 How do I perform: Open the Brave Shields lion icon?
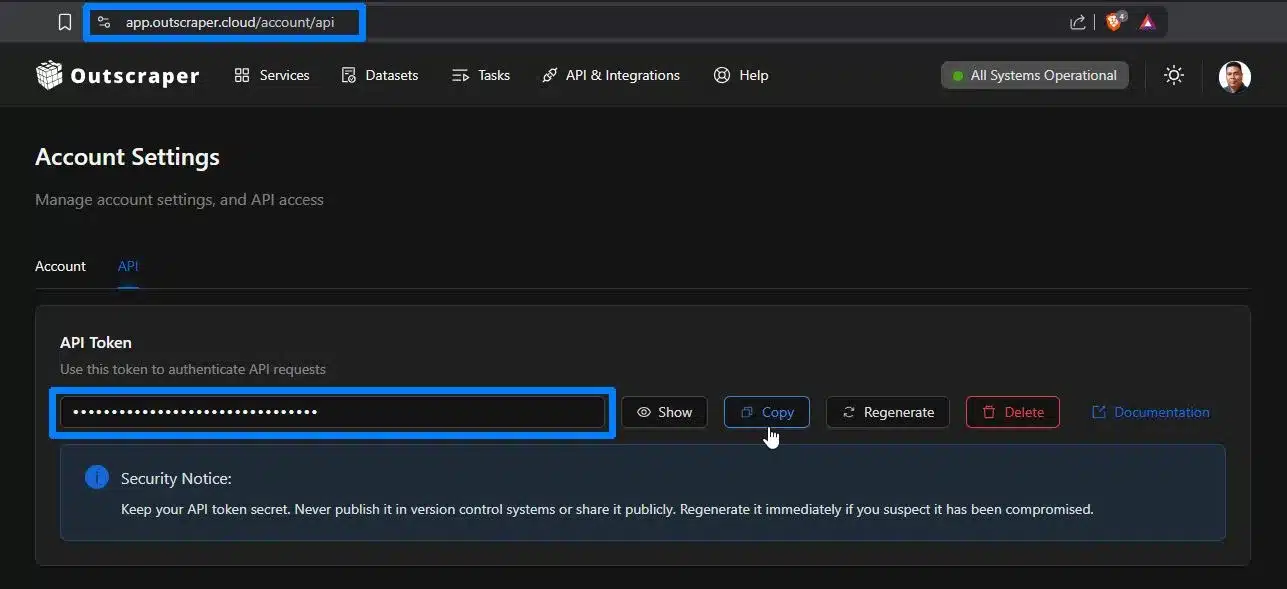point(1113,22)
